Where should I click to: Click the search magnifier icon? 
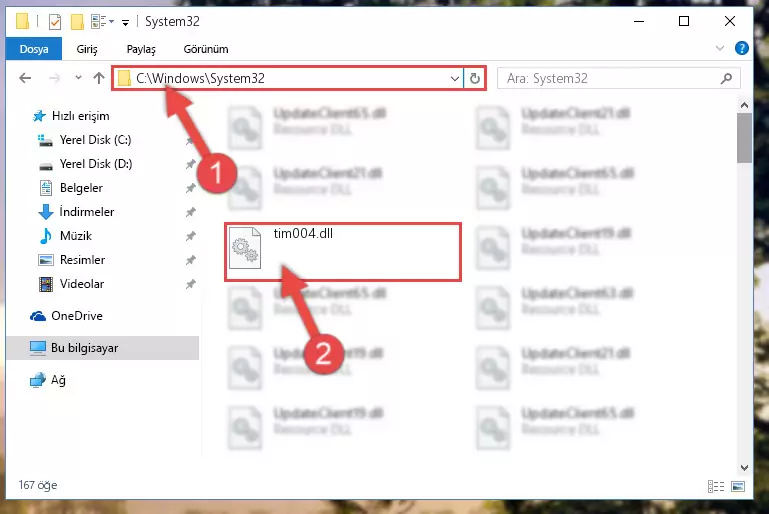(x=726, y=78)
